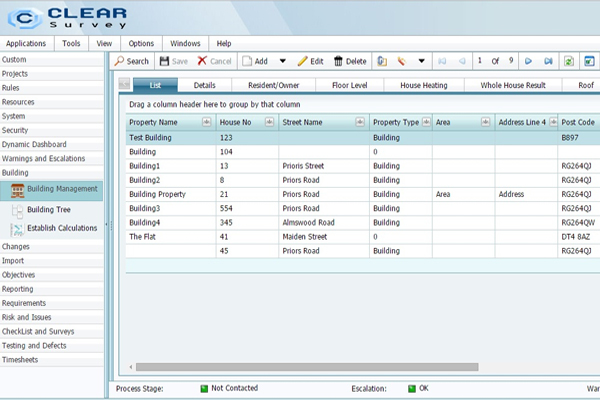600x400 pixels.
Task: Open the Add button dropdown arrow
Action: click(x=283, y=61)
